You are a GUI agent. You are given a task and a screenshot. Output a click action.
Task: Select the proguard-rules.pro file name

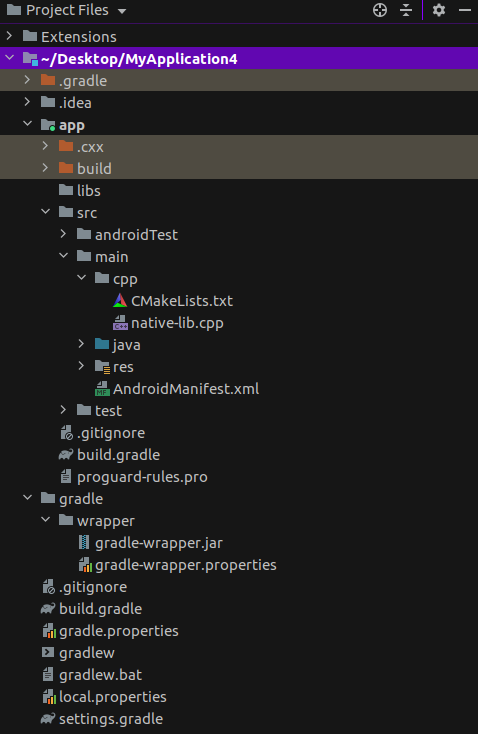point(142,477)
